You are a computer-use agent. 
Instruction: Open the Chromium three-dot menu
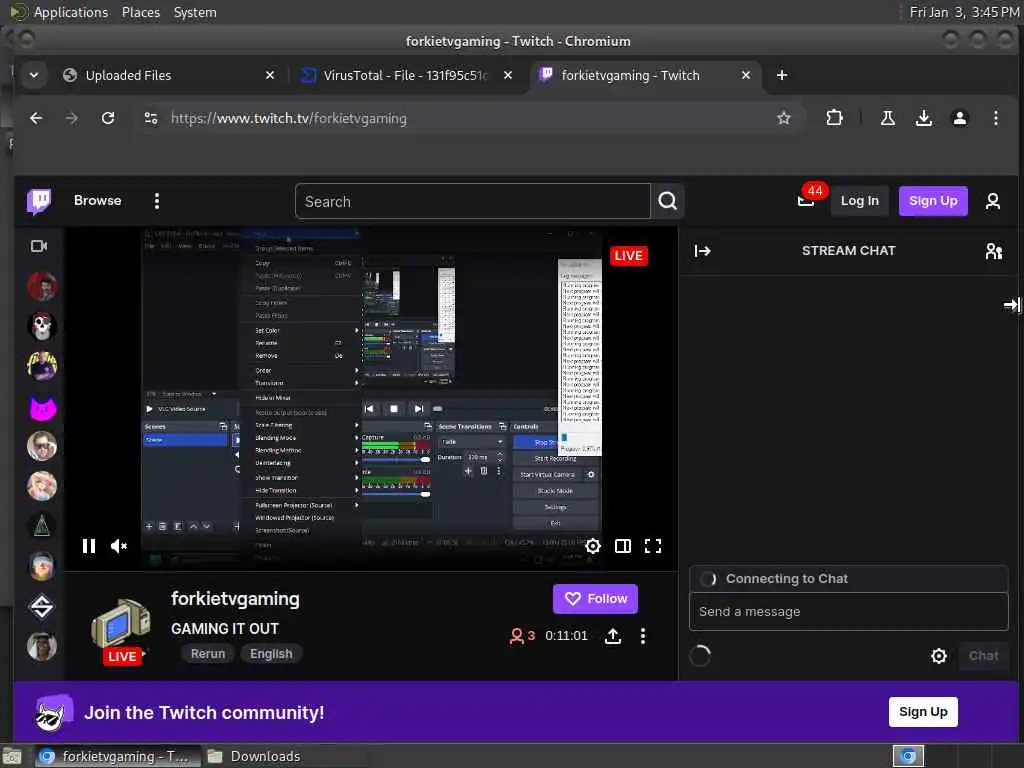coord(995,118)
